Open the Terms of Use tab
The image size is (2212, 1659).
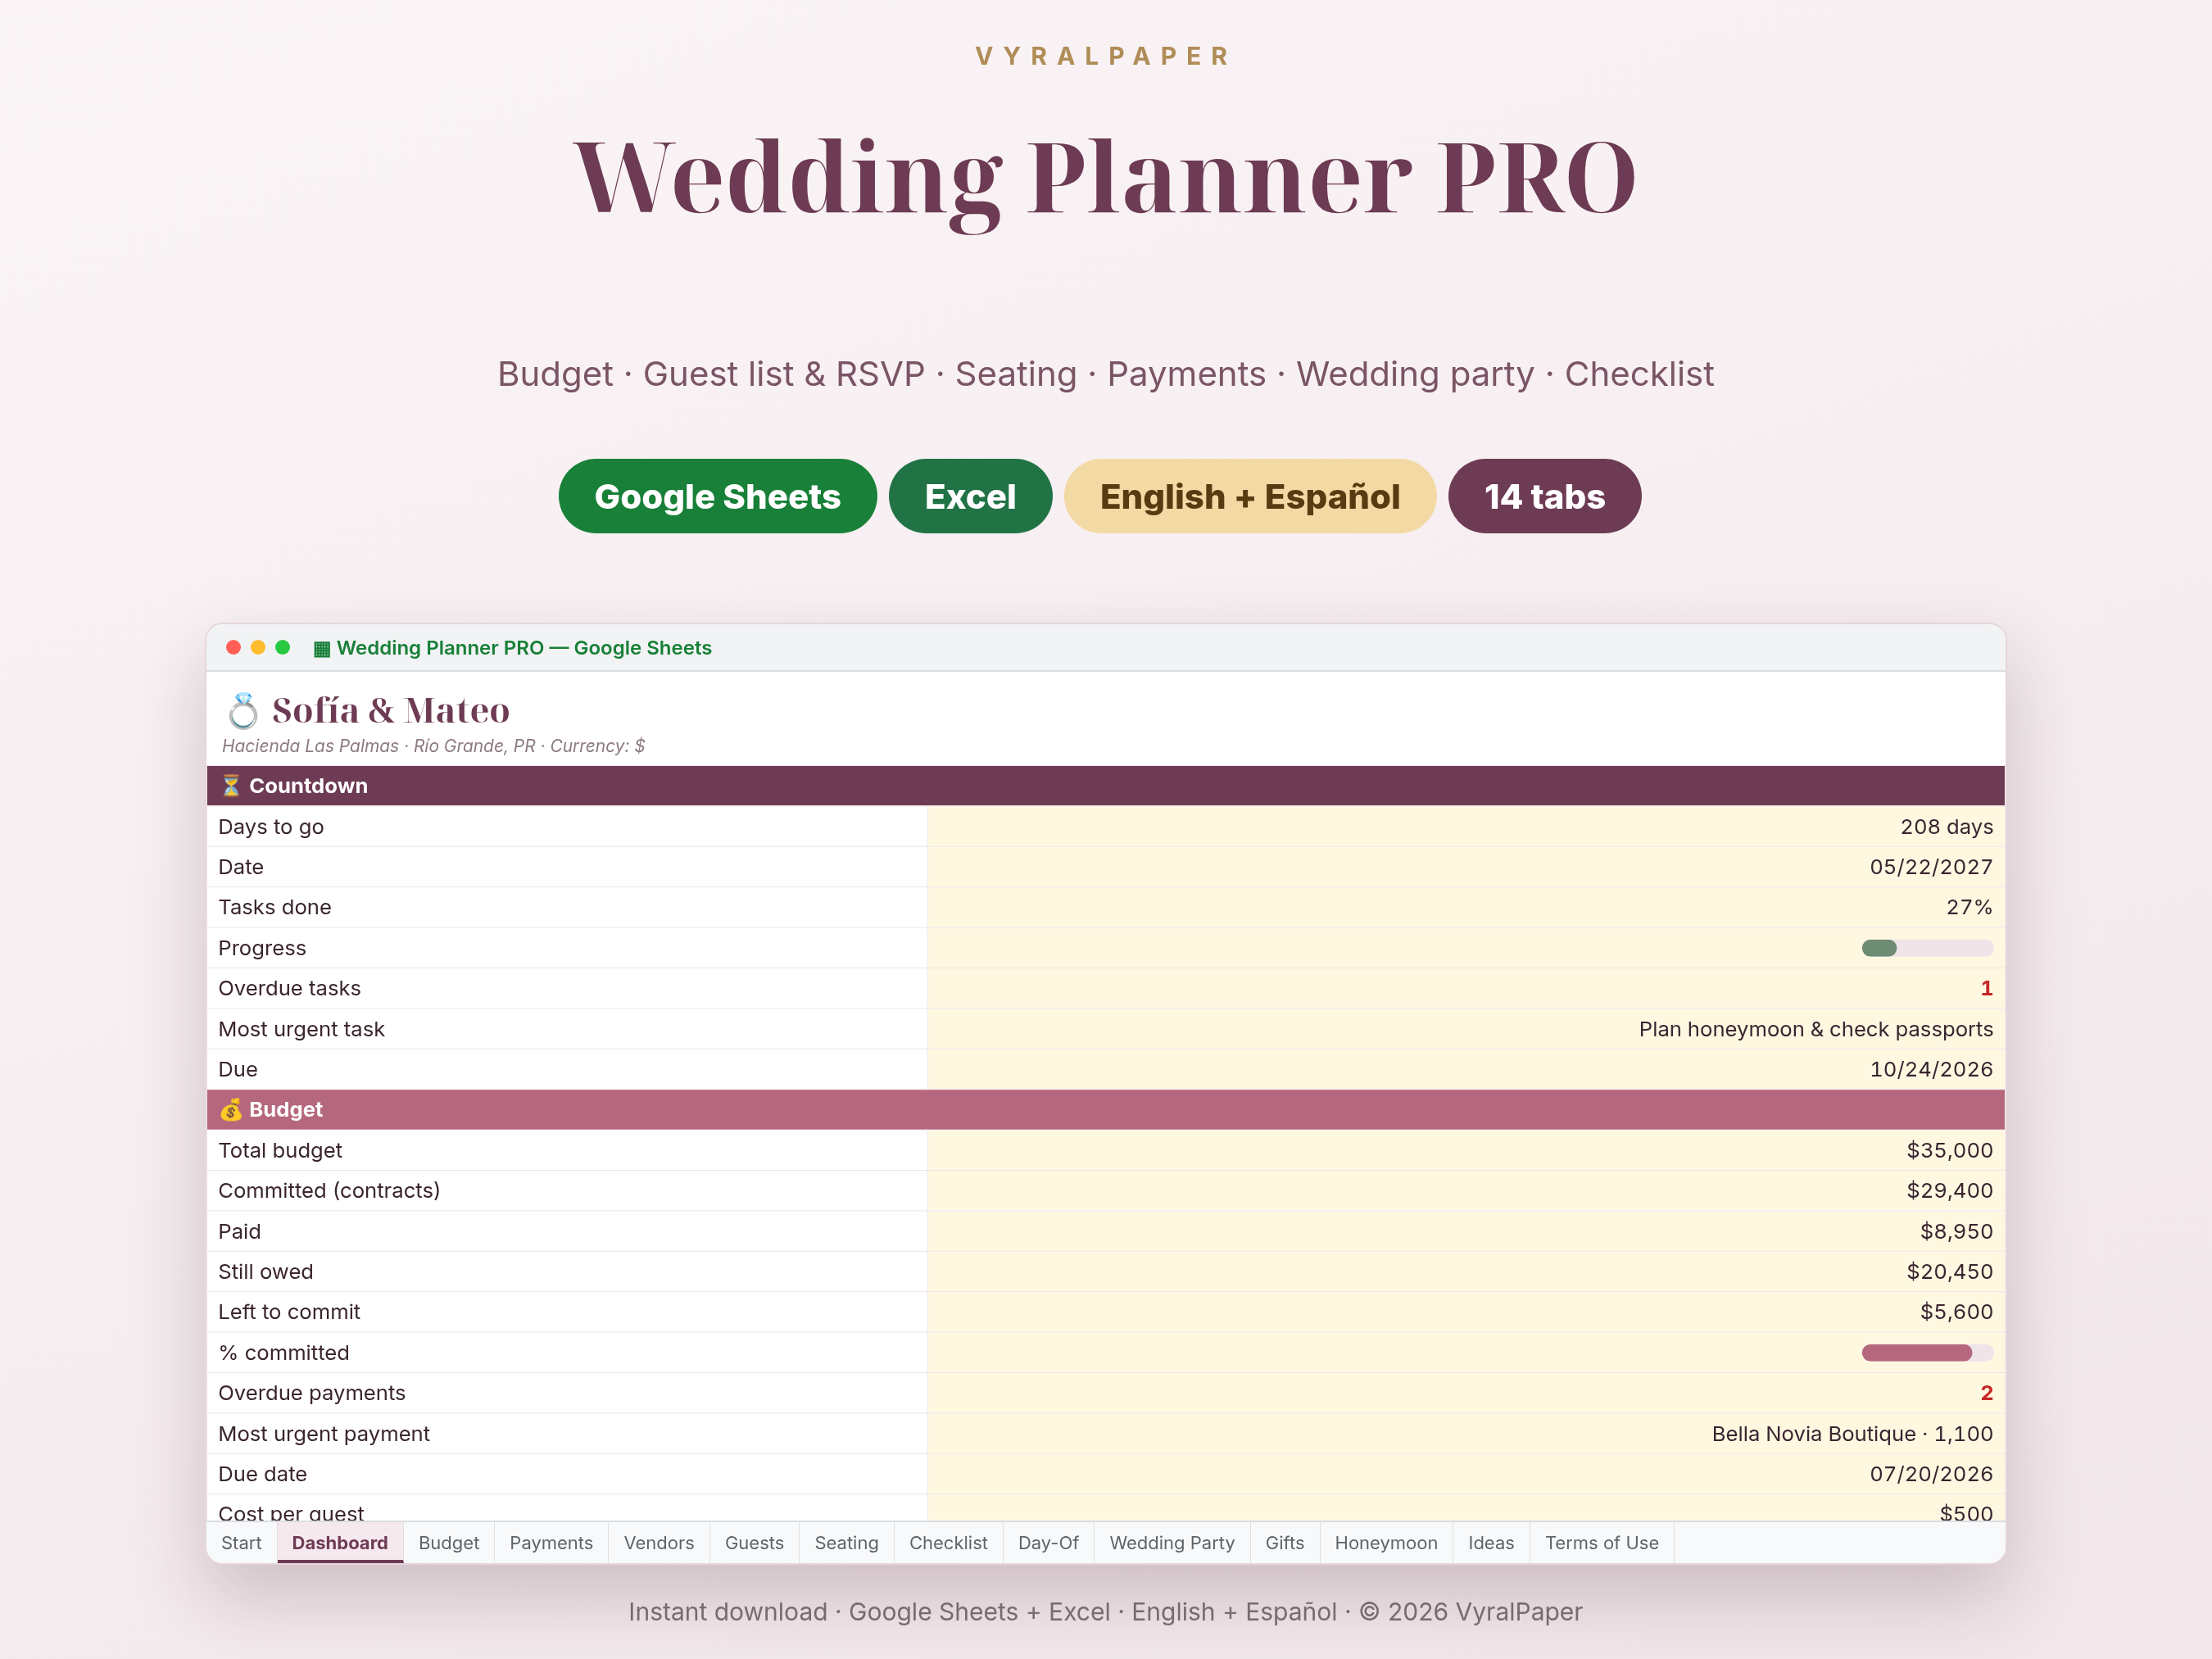(x=1602, y=1543)
